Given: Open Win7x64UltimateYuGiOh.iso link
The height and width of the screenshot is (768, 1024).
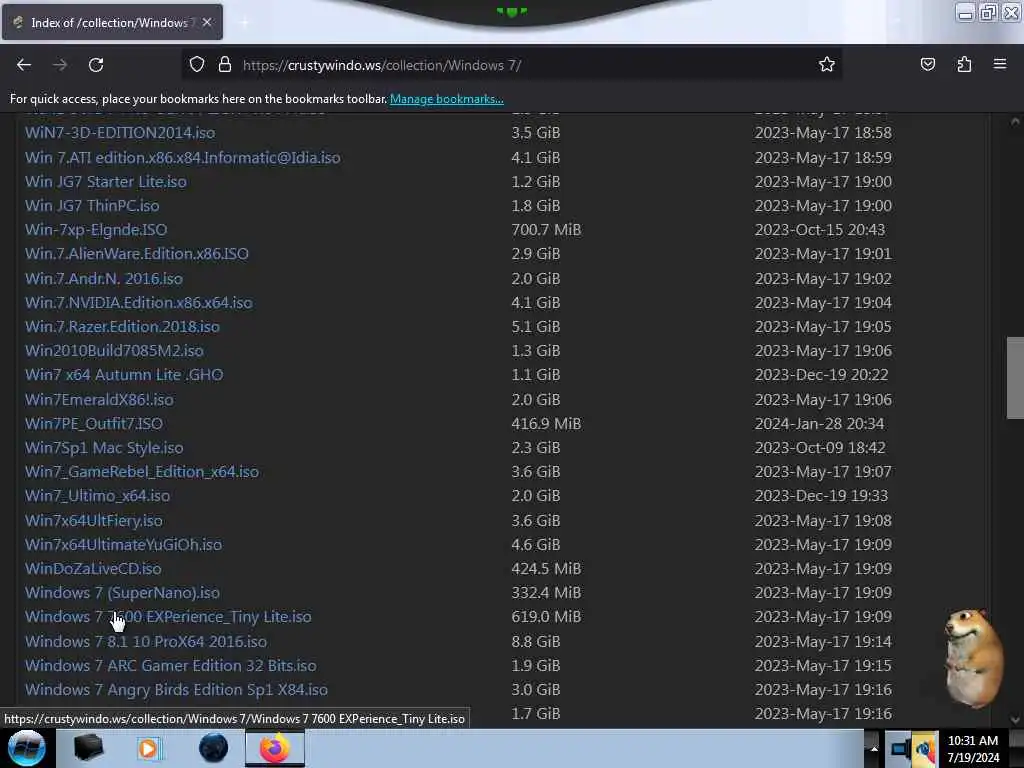Looking at the screenshot, I should pyautogui.click(x=123, y=545).
